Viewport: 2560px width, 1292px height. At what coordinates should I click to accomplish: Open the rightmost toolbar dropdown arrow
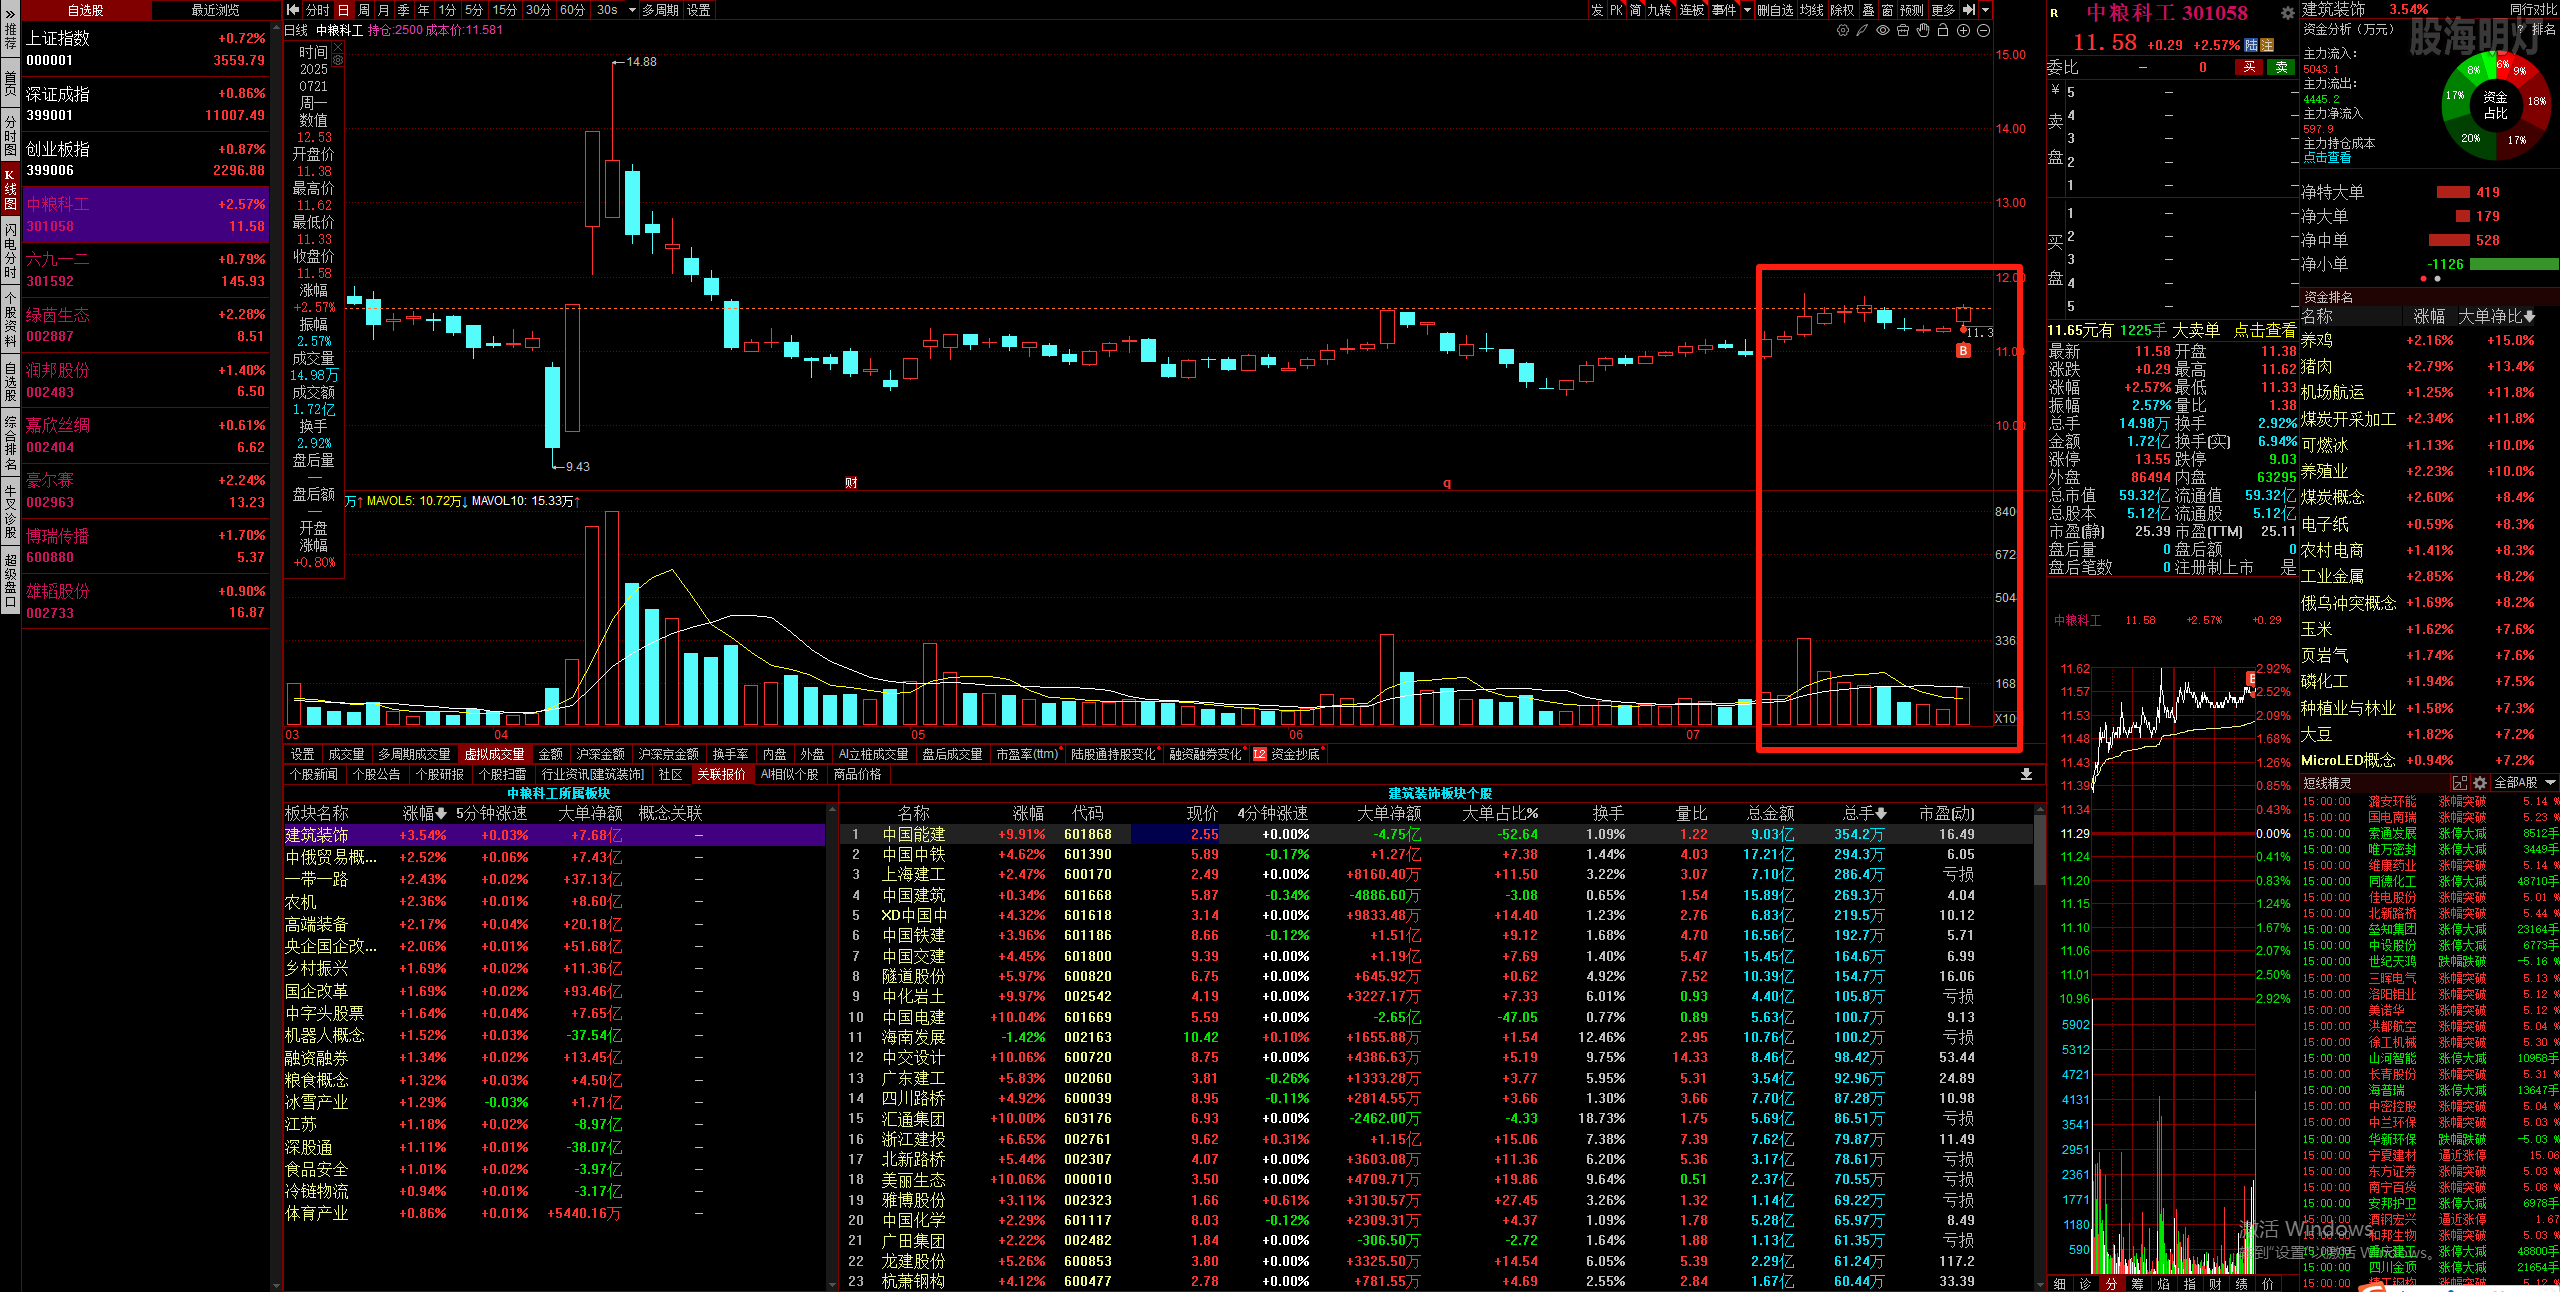click(x=1986, y=10)
